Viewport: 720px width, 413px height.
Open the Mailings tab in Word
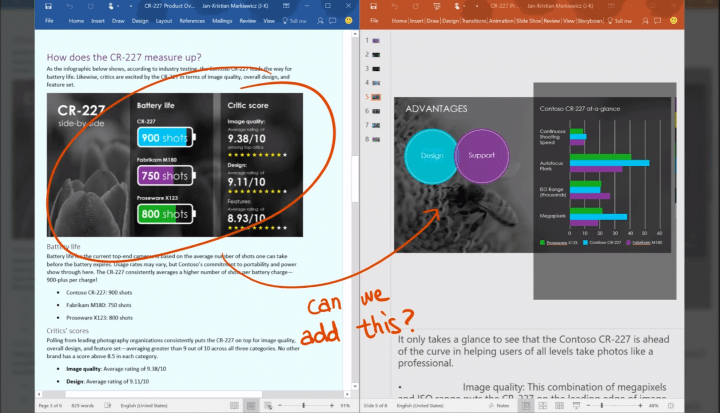click(222, 21)
